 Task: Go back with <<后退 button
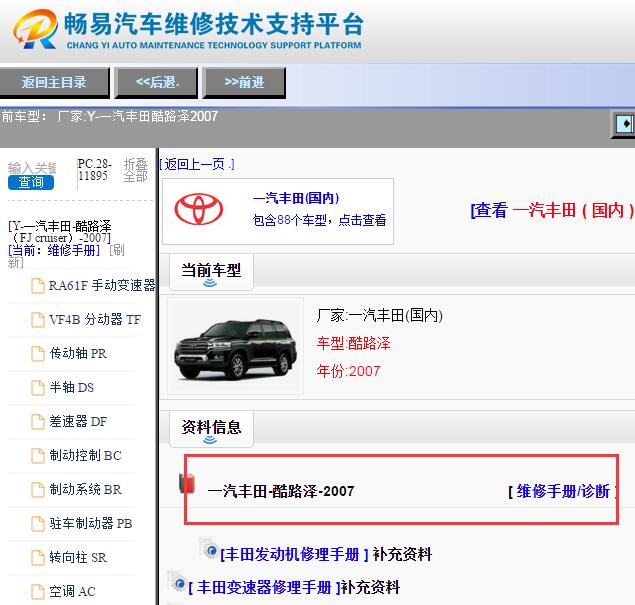coord(156,83)
